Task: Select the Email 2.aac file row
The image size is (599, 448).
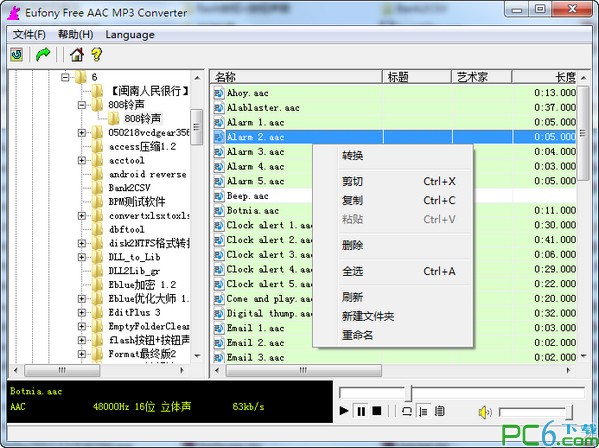Action: pyautogui.click(x=394, y=343)
